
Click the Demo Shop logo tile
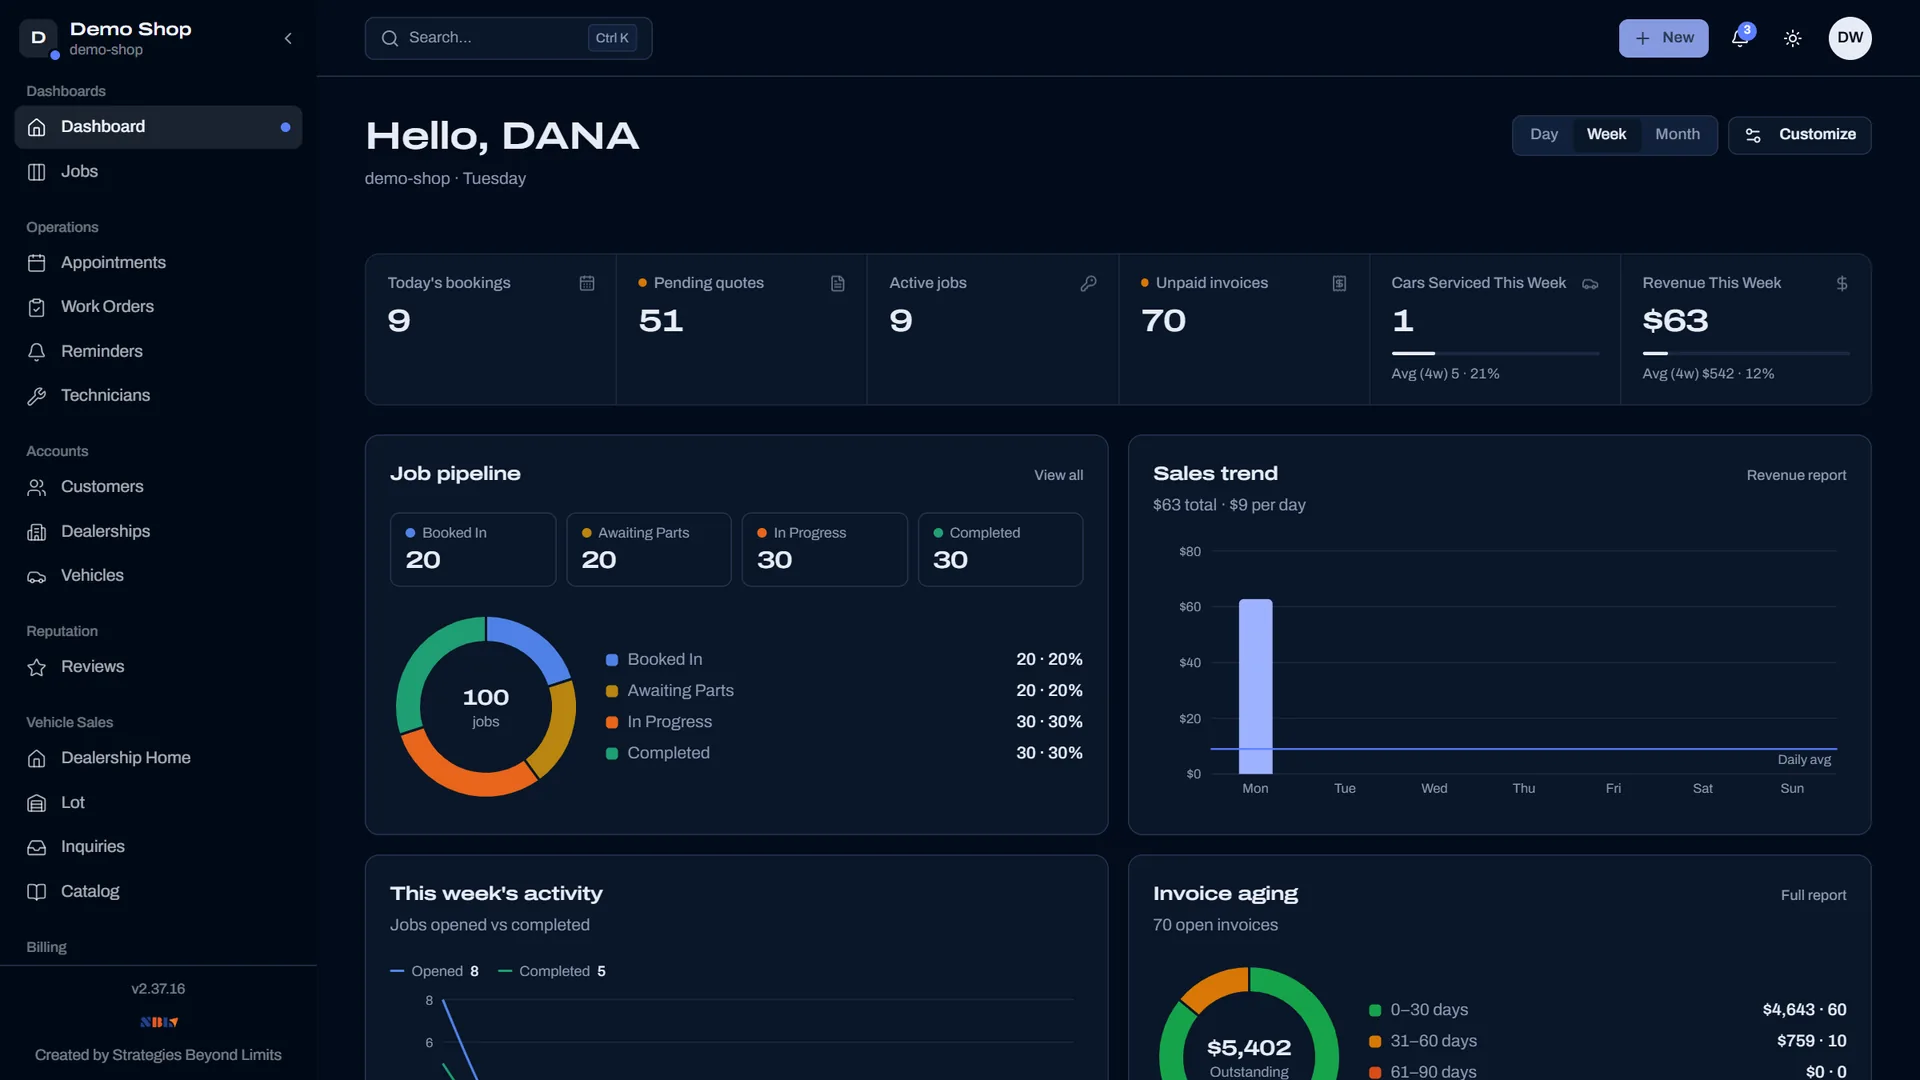coord(38,38)
